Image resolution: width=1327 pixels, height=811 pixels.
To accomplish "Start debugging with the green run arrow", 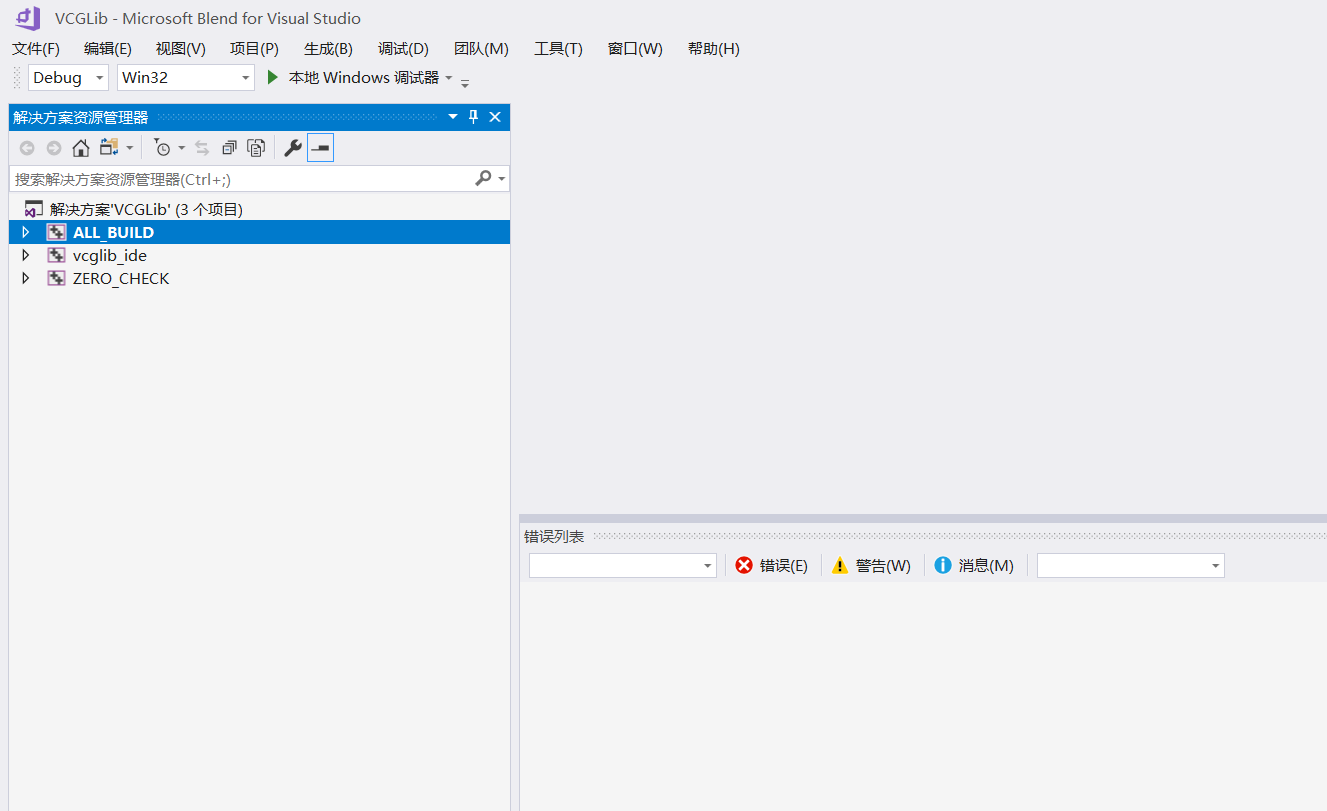I will [x=273, y=77].
